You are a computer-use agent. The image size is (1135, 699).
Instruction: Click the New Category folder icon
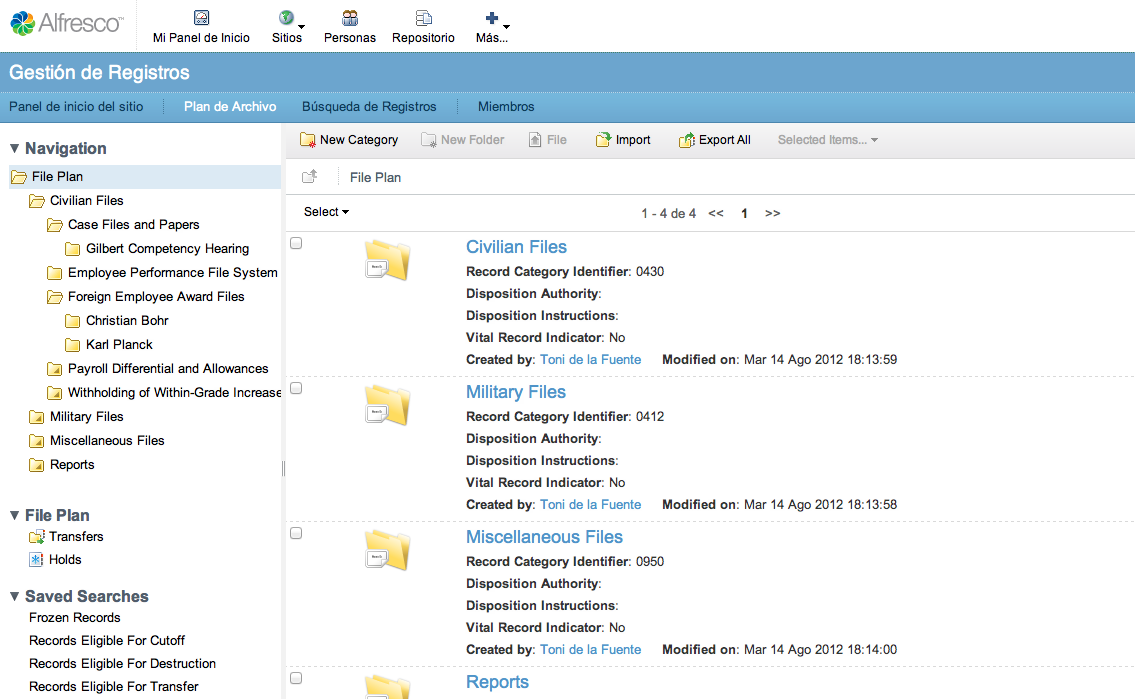pos(308,140)
